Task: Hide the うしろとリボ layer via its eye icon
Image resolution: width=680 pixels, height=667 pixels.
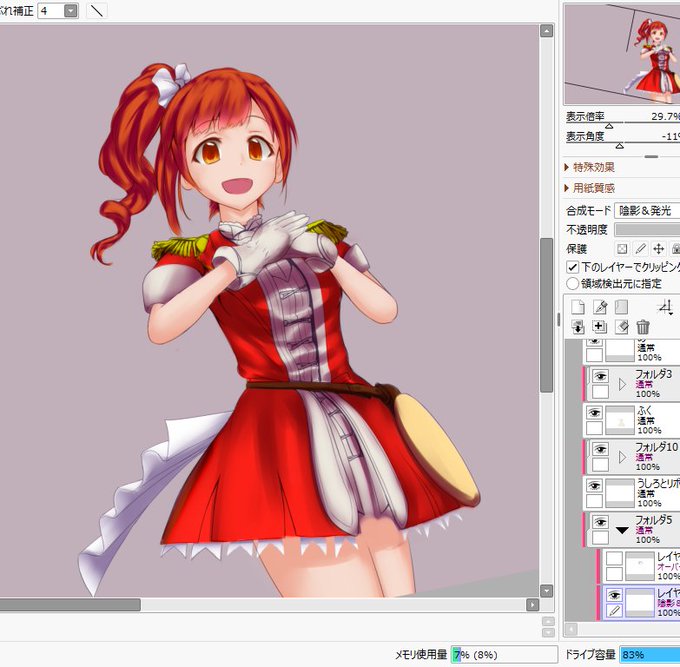Action: pos(594,485)
